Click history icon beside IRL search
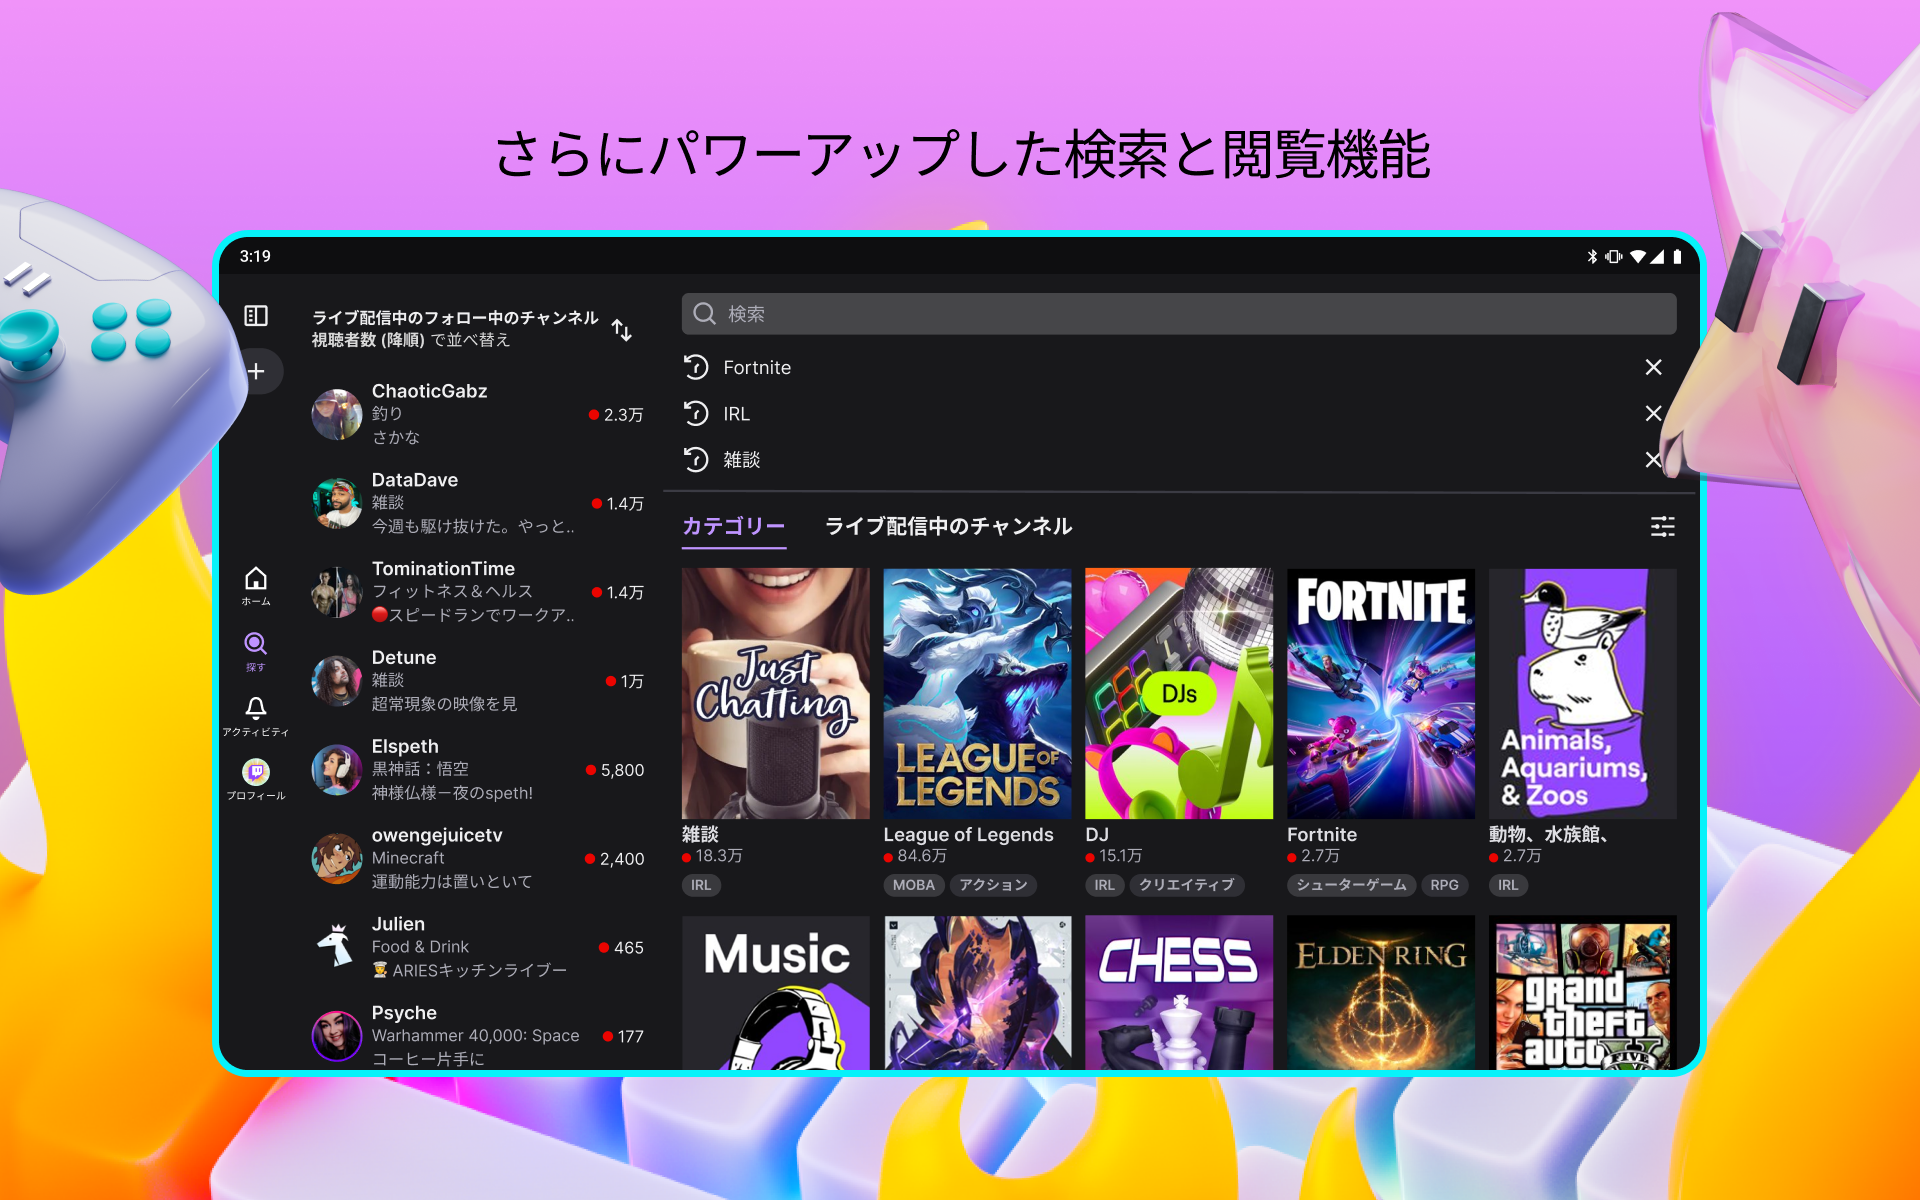 point(696,413)
